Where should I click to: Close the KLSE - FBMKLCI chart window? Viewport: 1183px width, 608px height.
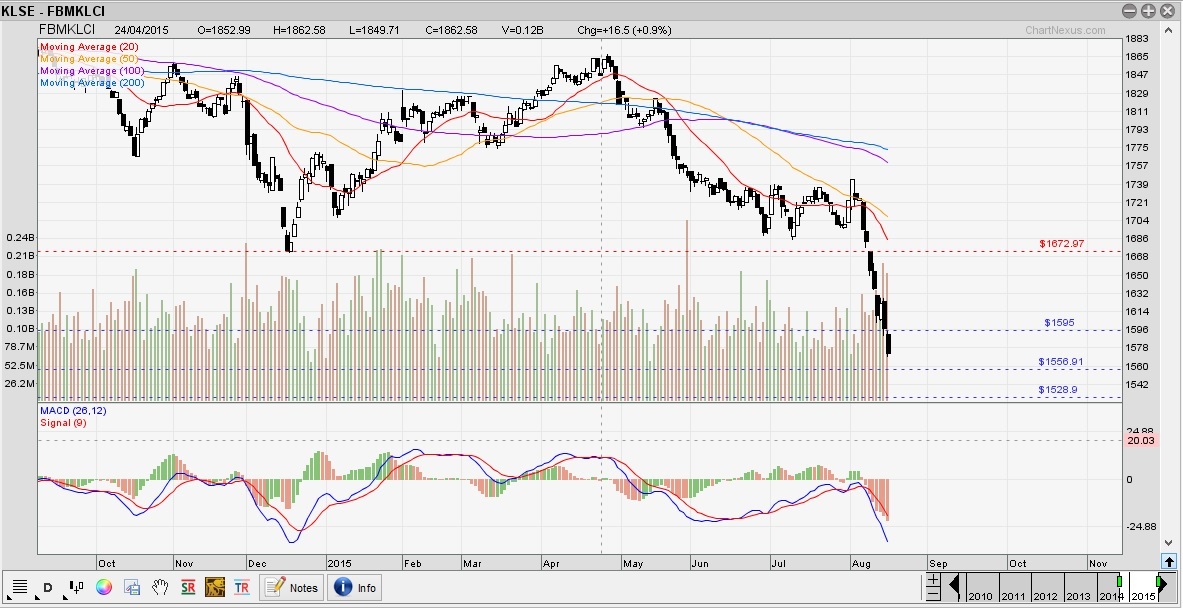pos(1167,11)
